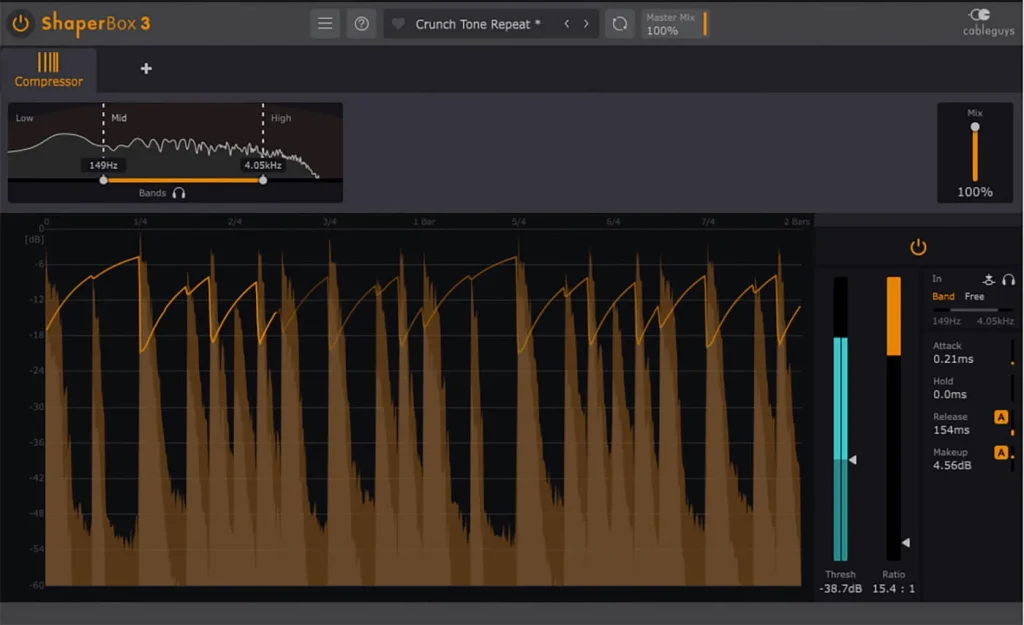Select the Compressor shaper tab
1024x625 pixels.
[48, 69]
